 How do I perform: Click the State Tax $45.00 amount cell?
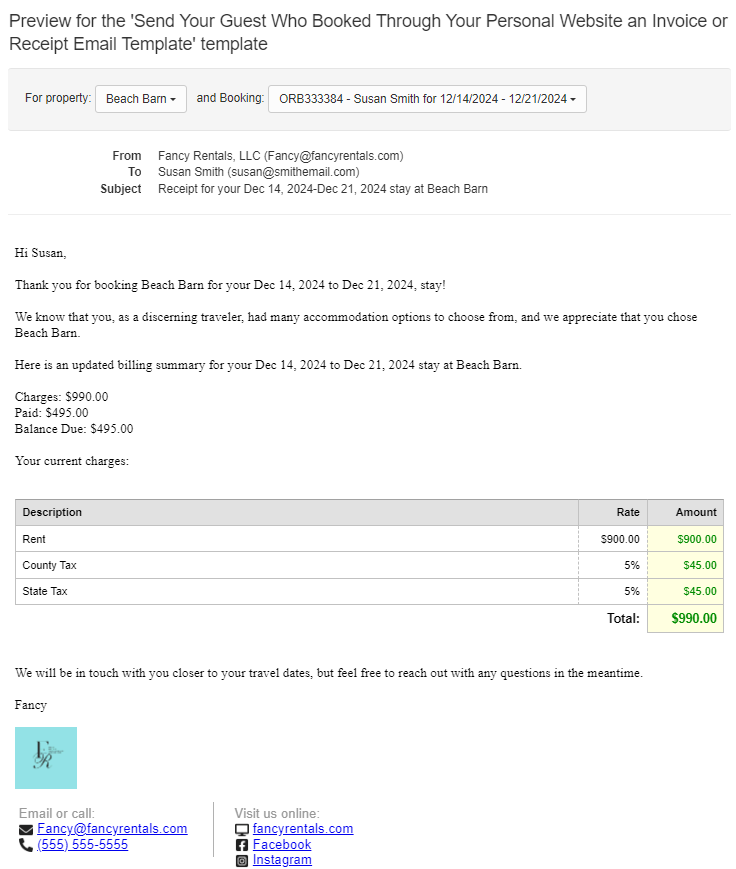699,591
